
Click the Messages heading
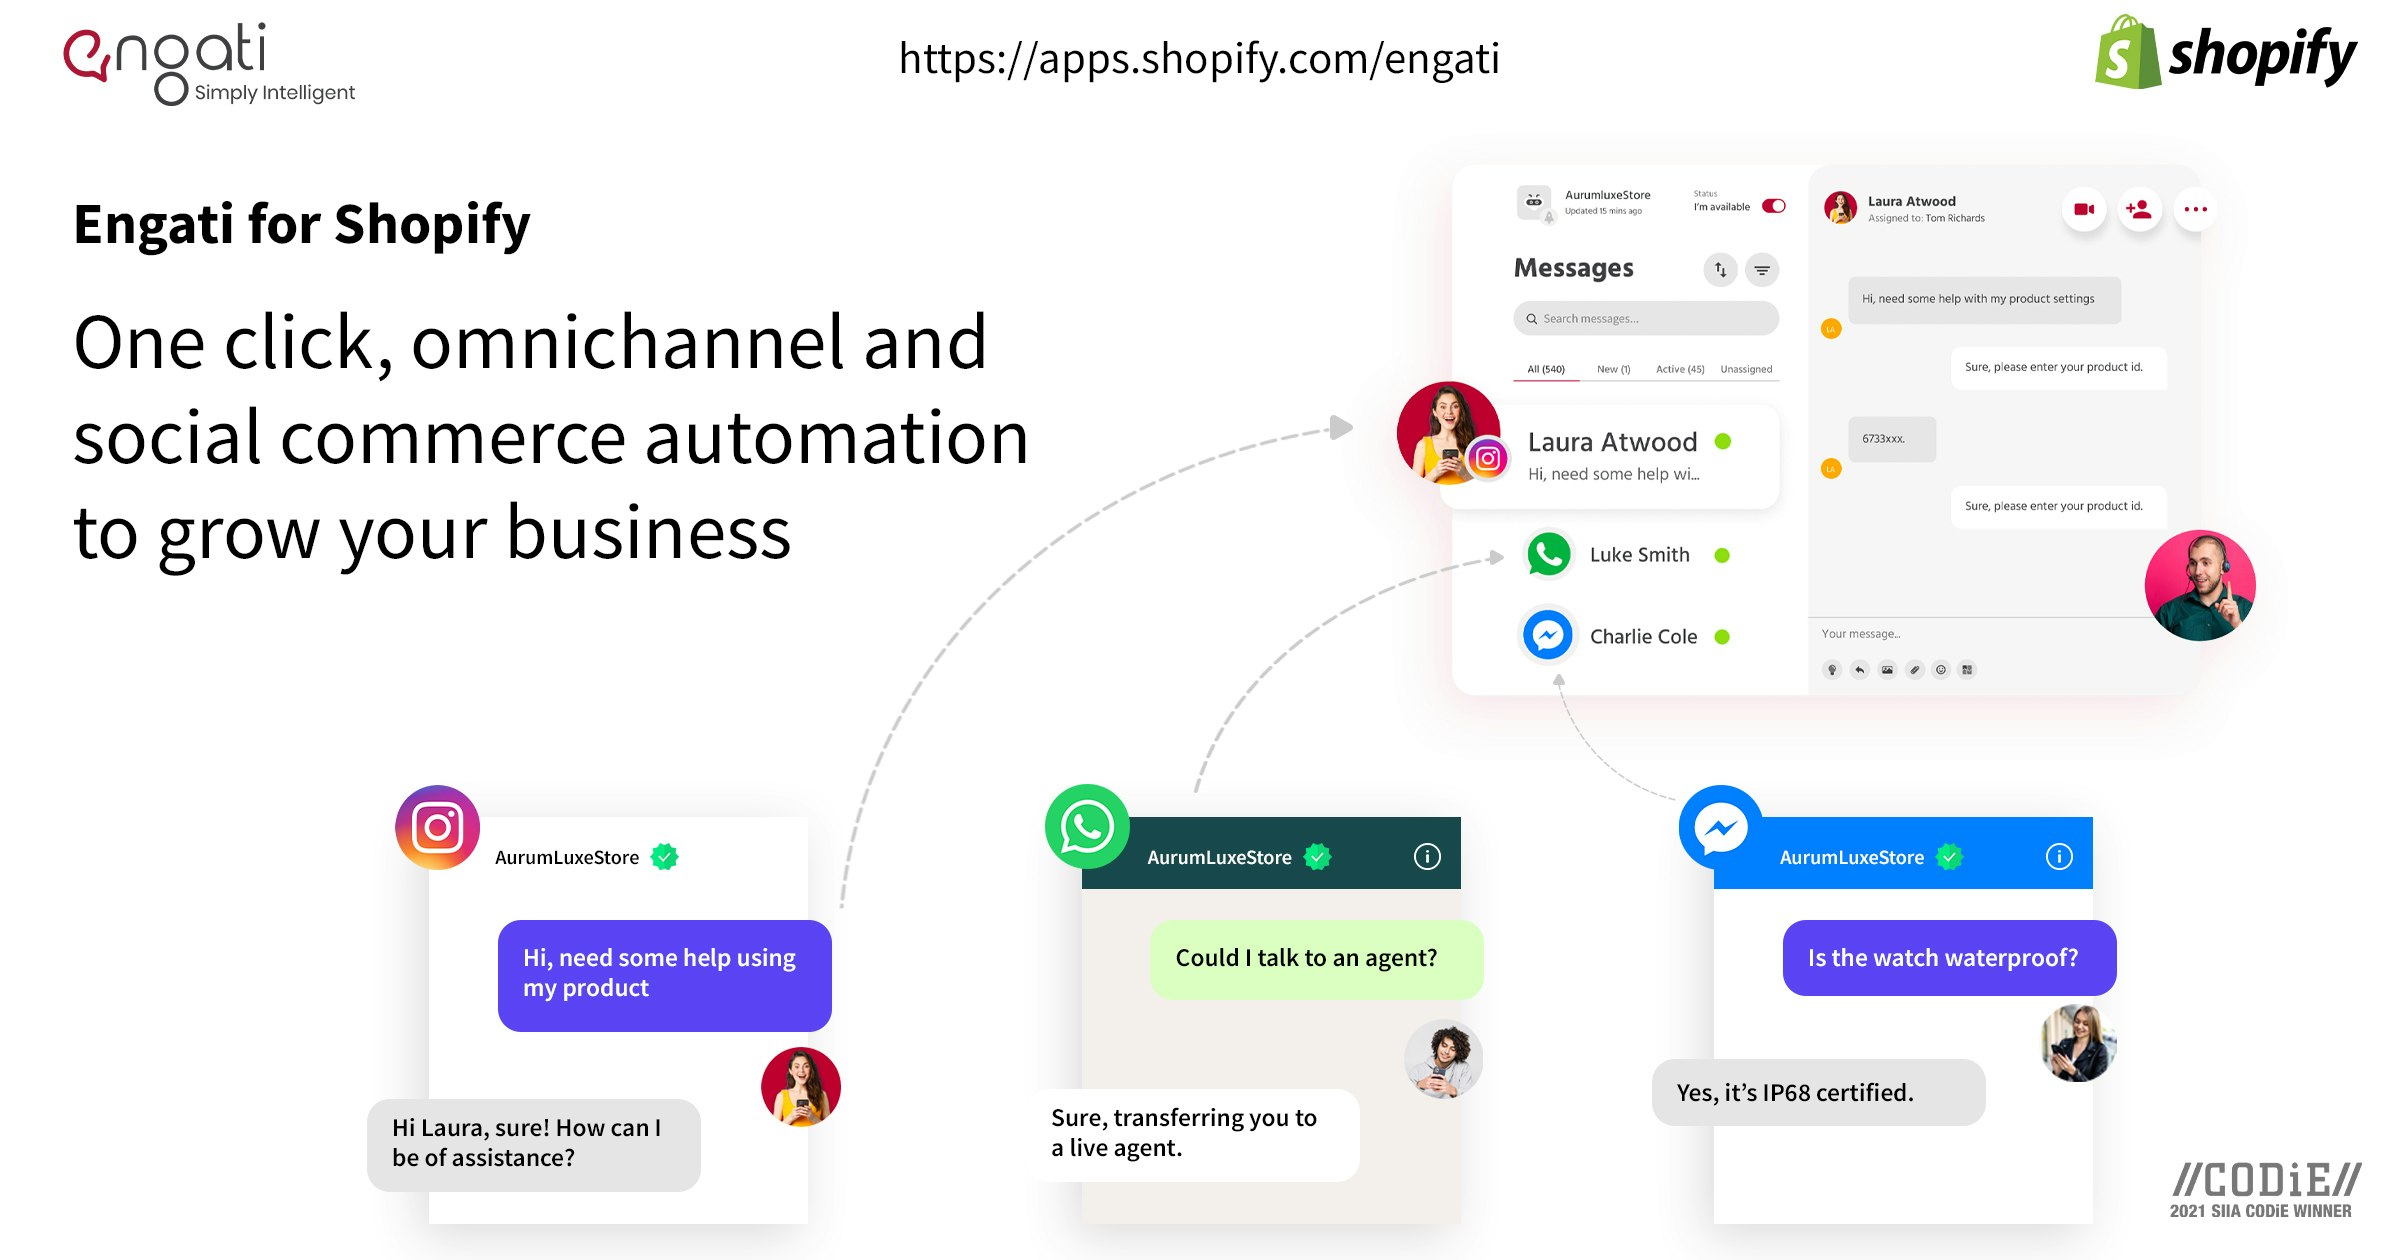1574,269
